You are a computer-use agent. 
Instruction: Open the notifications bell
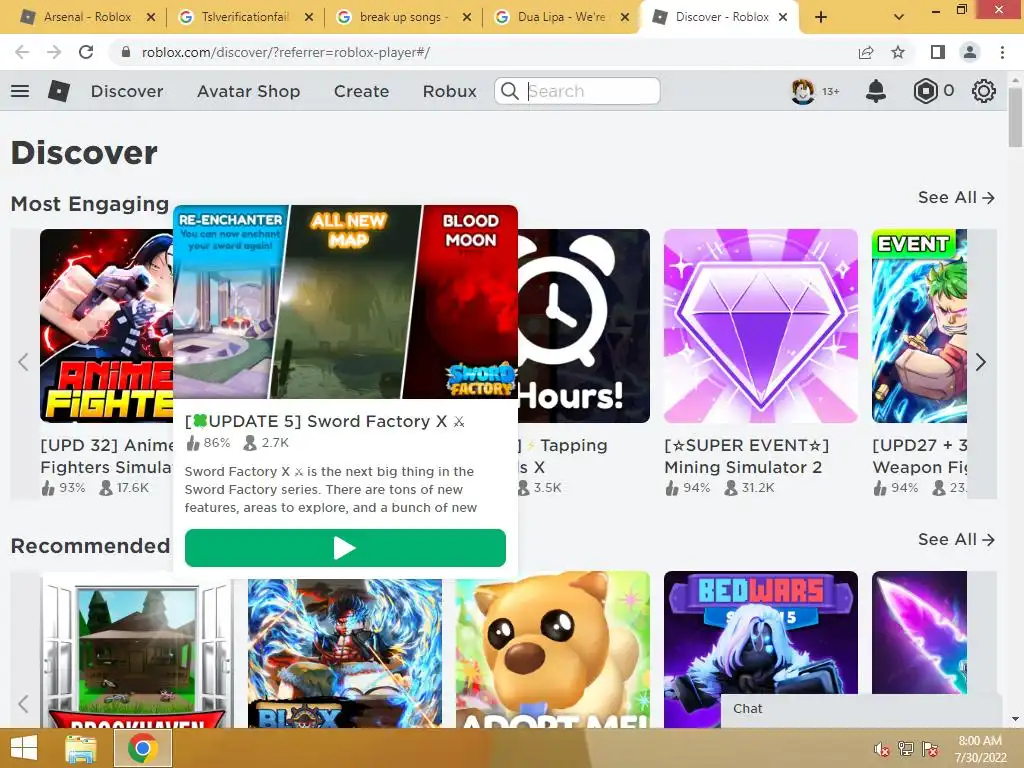pyautogui.click(x=876, y=91)
